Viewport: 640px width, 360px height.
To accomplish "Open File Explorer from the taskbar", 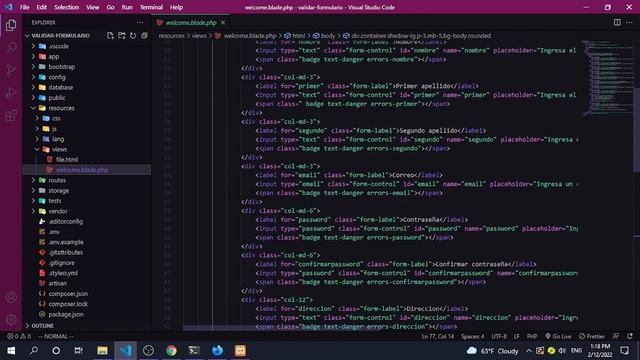I will click(x=102, y=351).
